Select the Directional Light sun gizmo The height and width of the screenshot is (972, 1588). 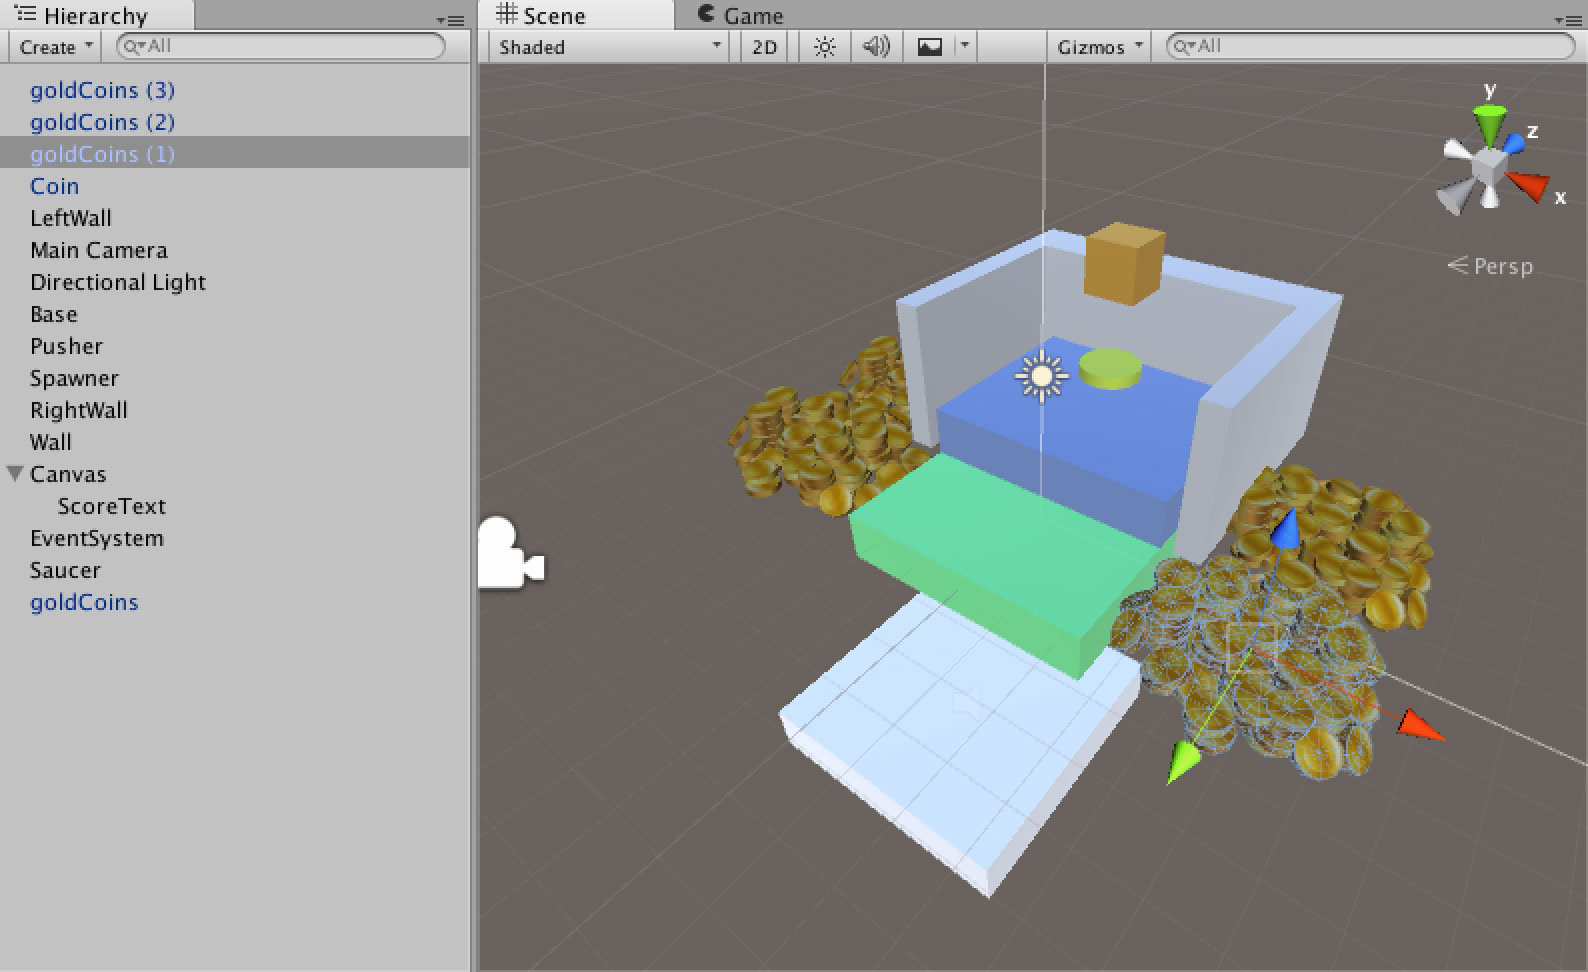[x=1041, y=376]
